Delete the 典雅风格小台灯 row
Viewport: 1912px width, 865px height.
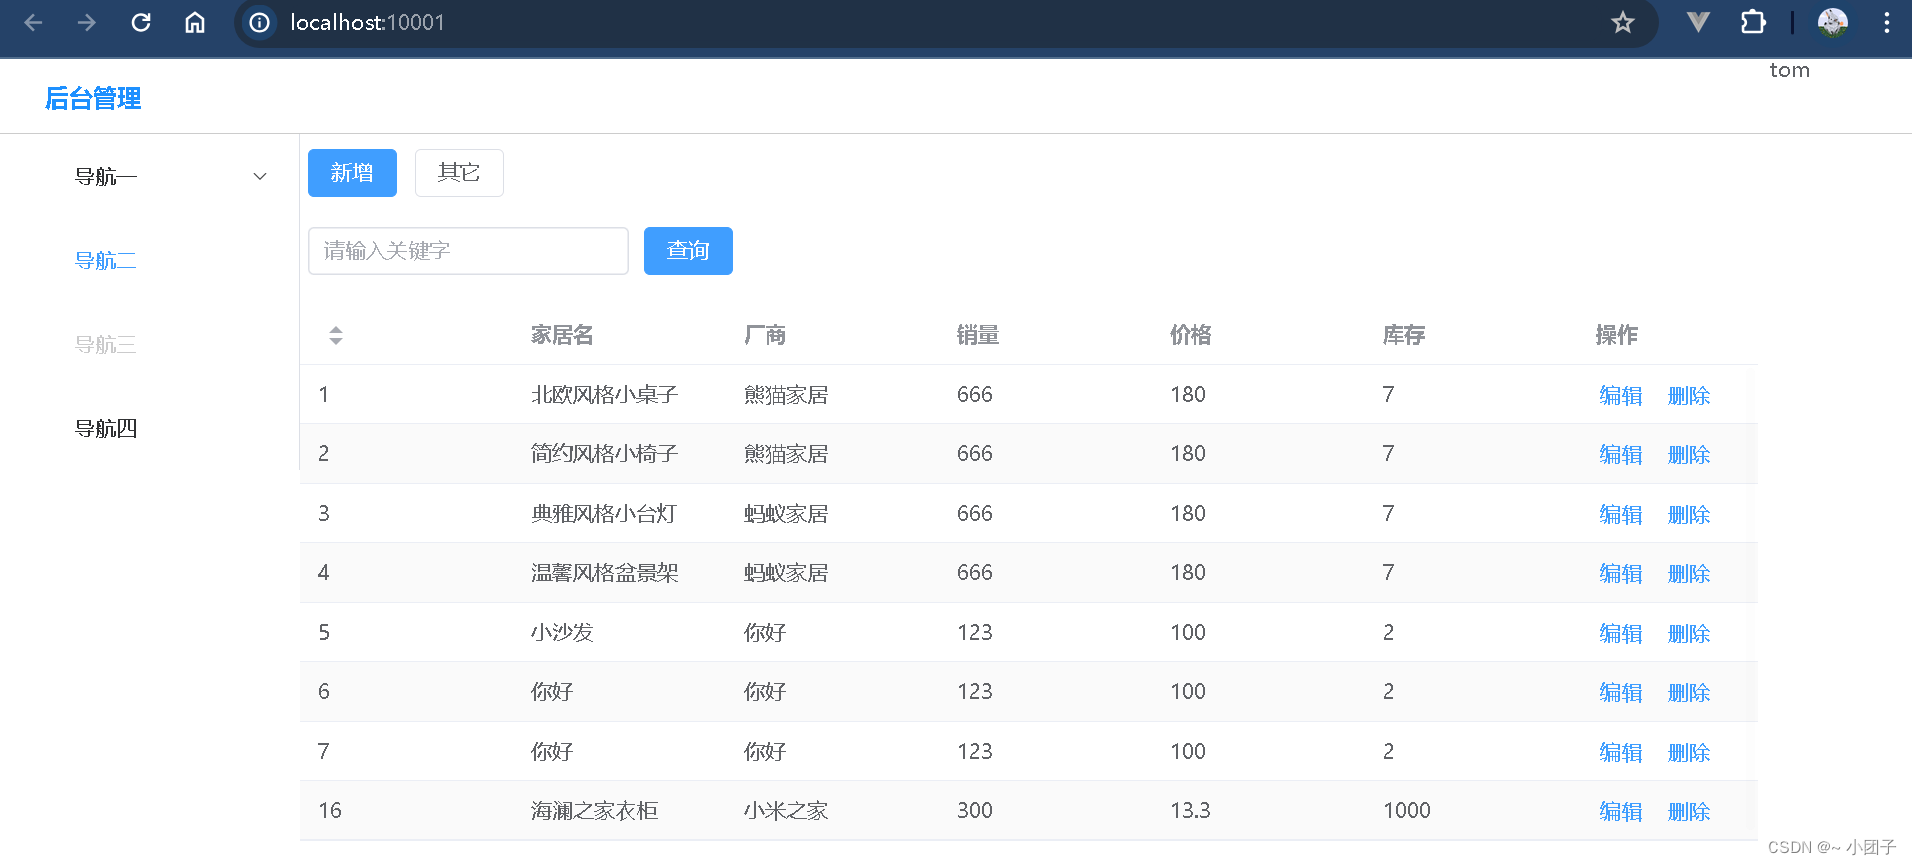[1689, 514]
